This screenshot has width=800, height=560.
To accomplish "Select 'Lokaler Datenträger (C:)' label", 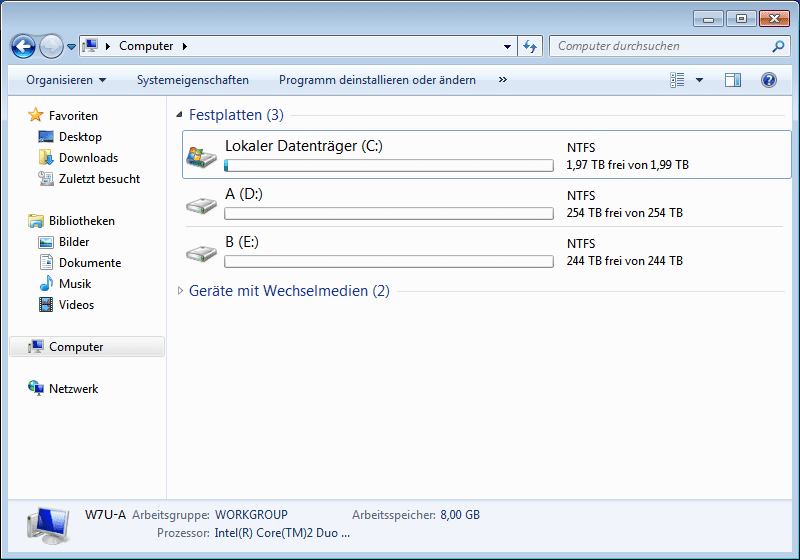I will click(x=304, y=146).
